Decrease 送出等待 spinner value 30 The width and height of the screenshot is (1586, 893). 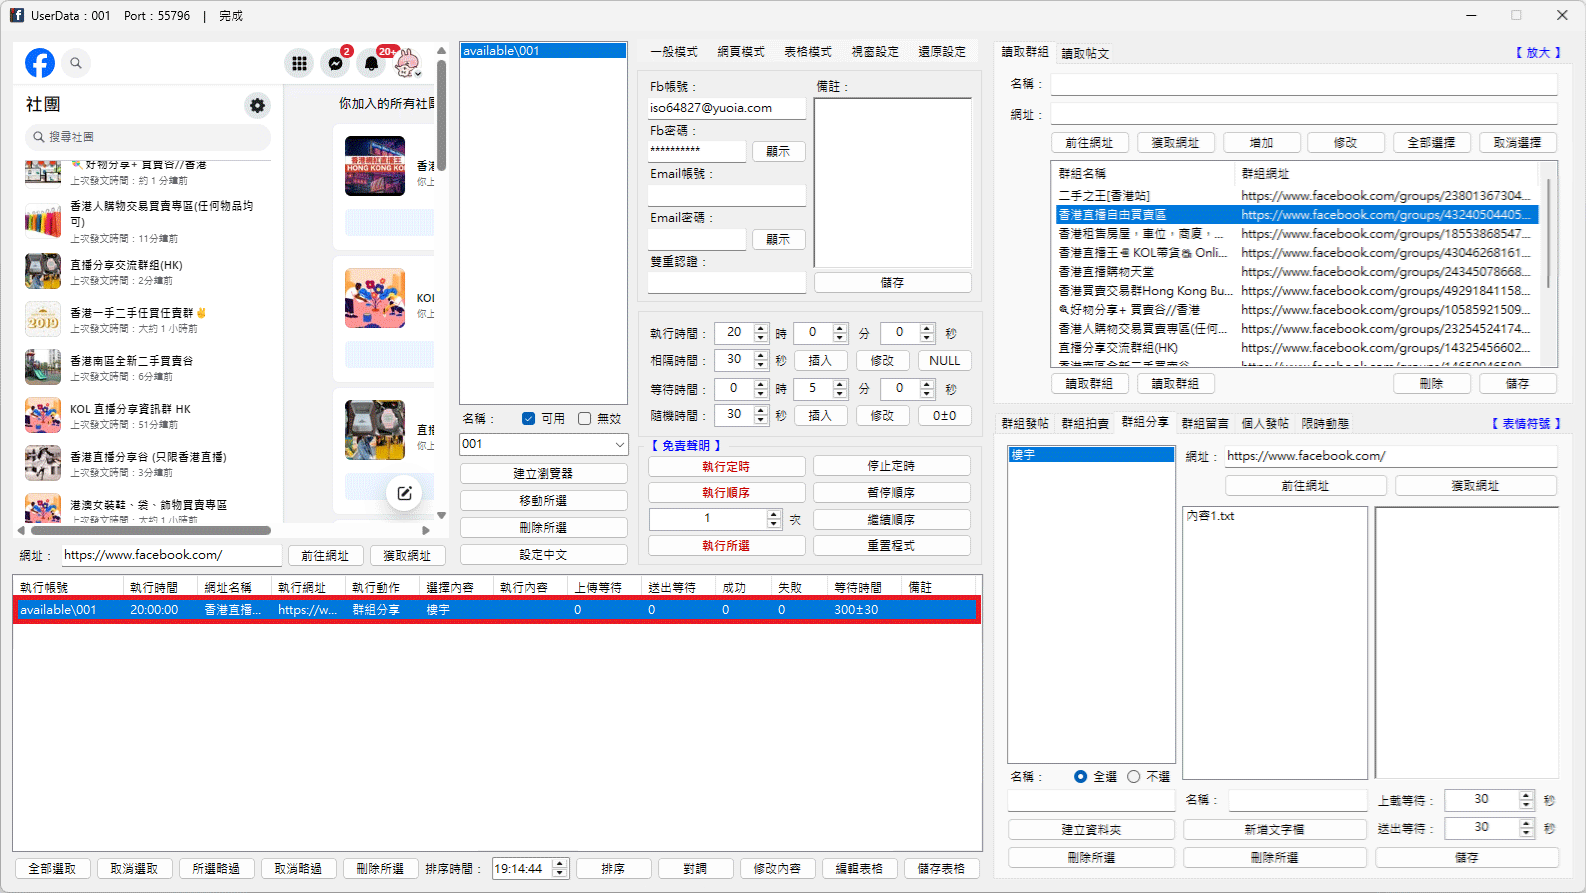pyautogui.click(x=1526, y=832)
